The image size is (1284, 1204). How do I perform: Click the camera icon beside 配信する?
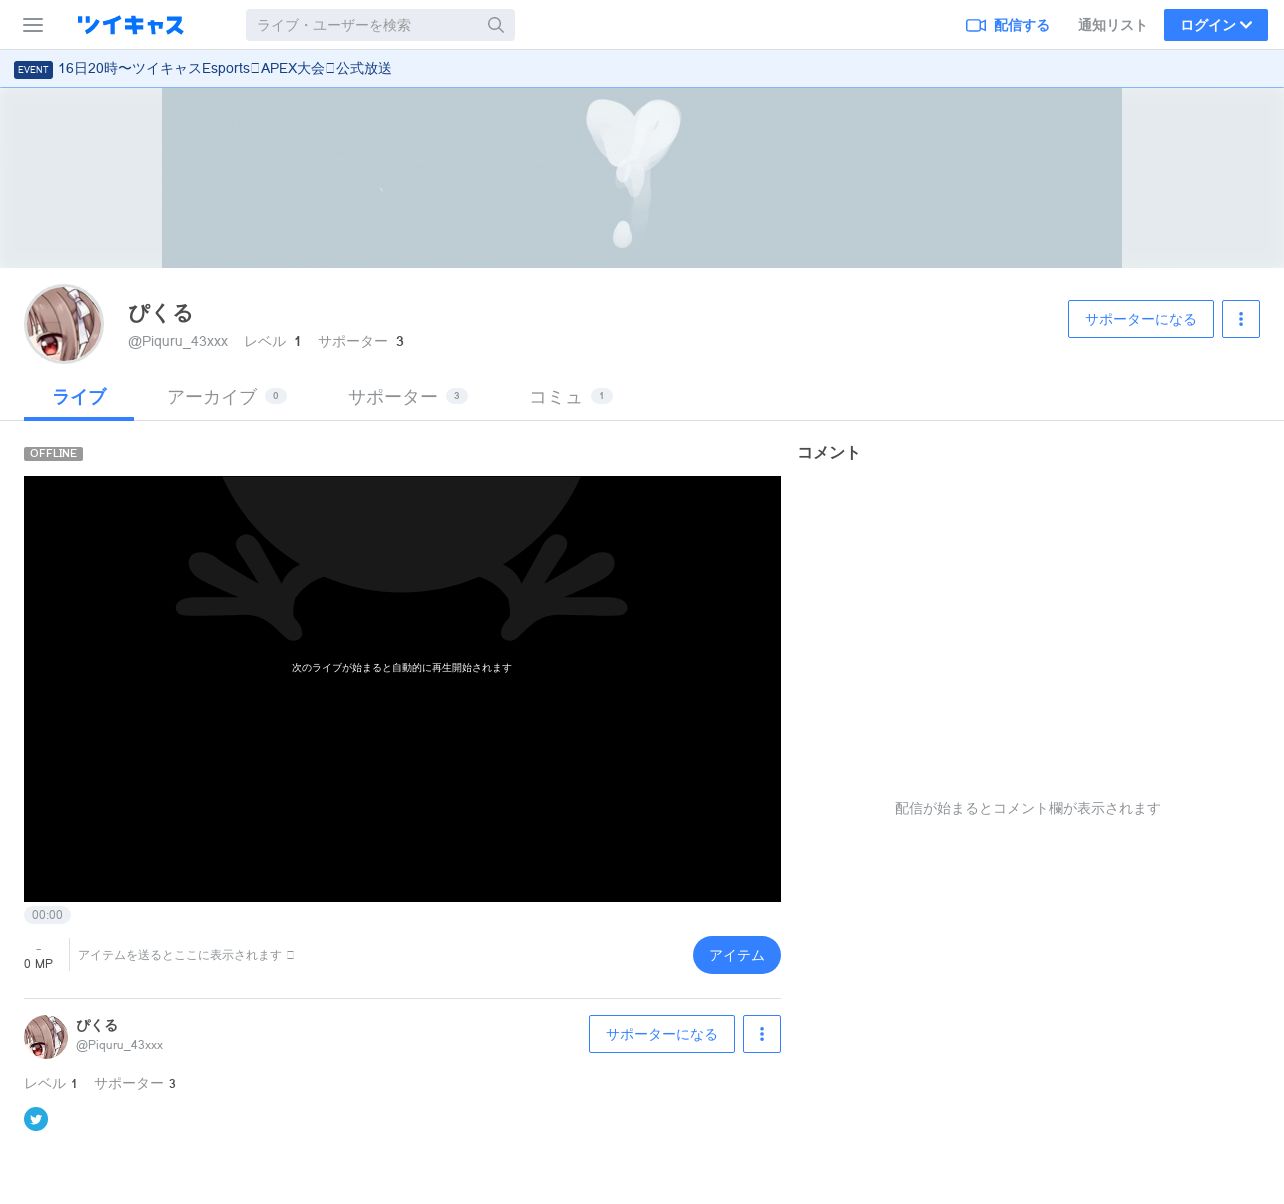976,25
